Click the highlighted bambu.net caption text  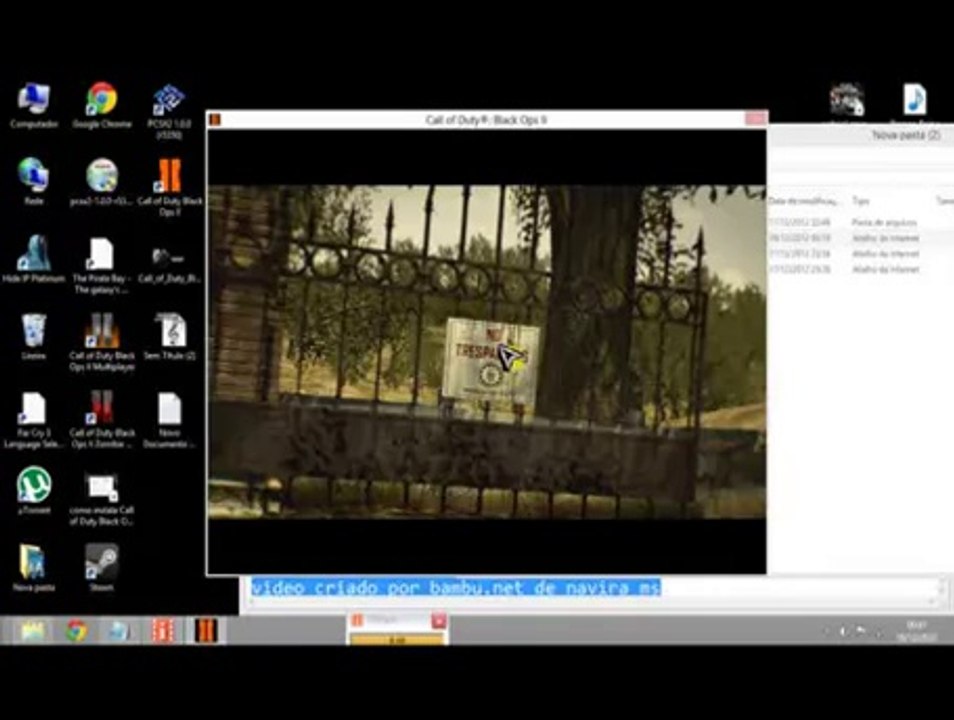click(x=456, y=587)
